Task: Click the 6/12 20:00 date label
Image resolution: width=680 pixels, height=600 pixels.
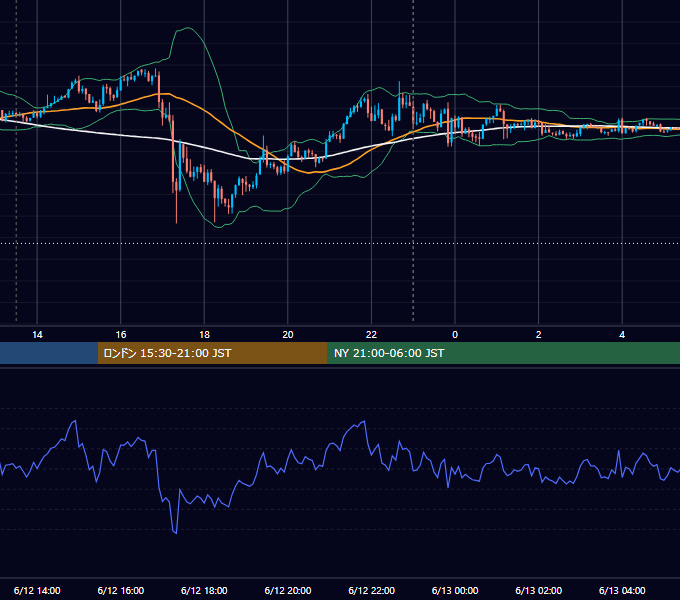Action: pyautogui.click(x=288, y=590)
